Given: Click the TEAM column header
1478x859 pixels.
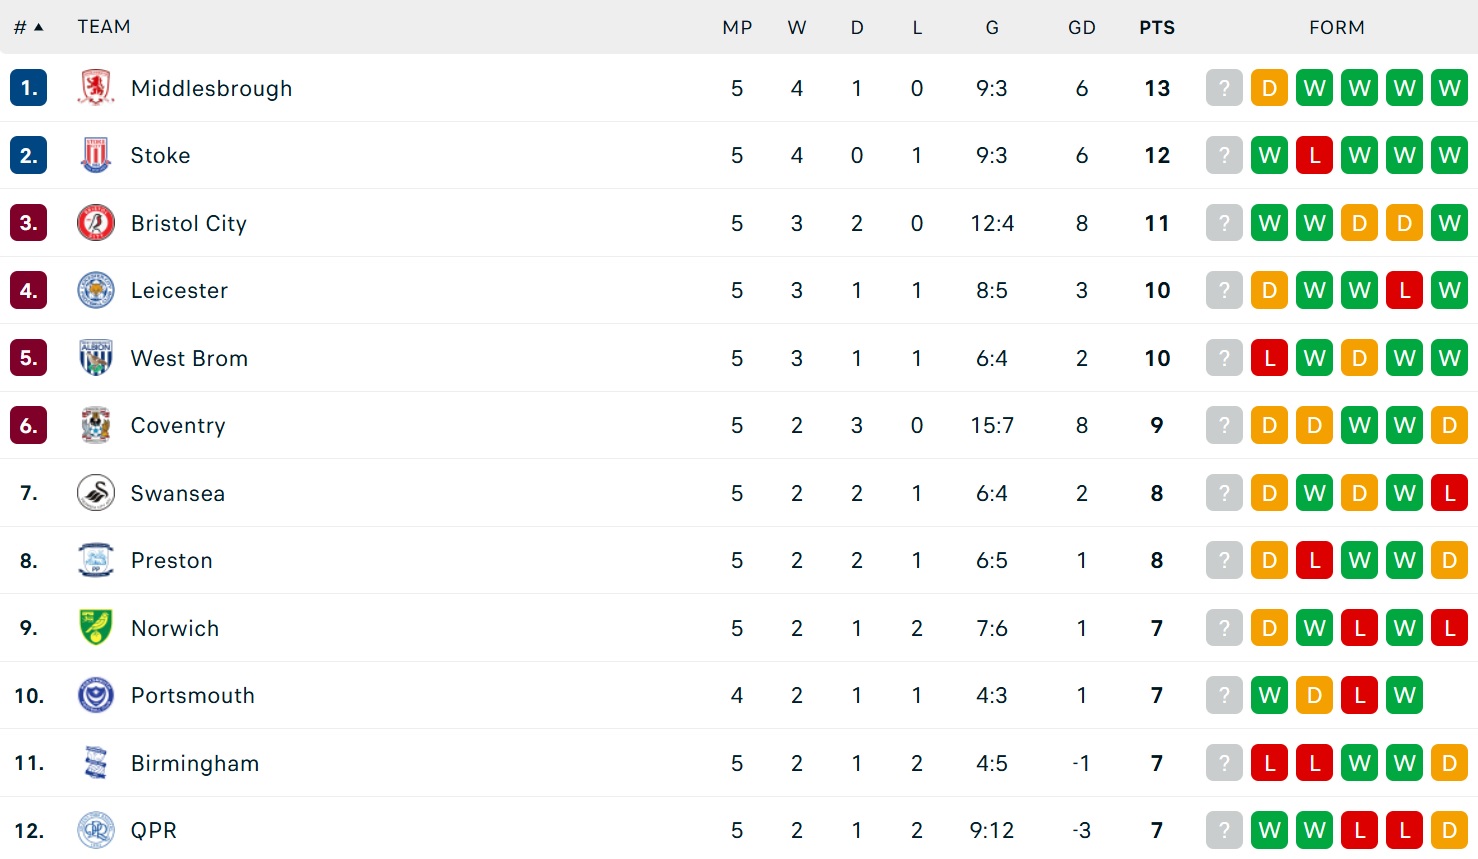Looking at the screenshot, I should 104,27.
